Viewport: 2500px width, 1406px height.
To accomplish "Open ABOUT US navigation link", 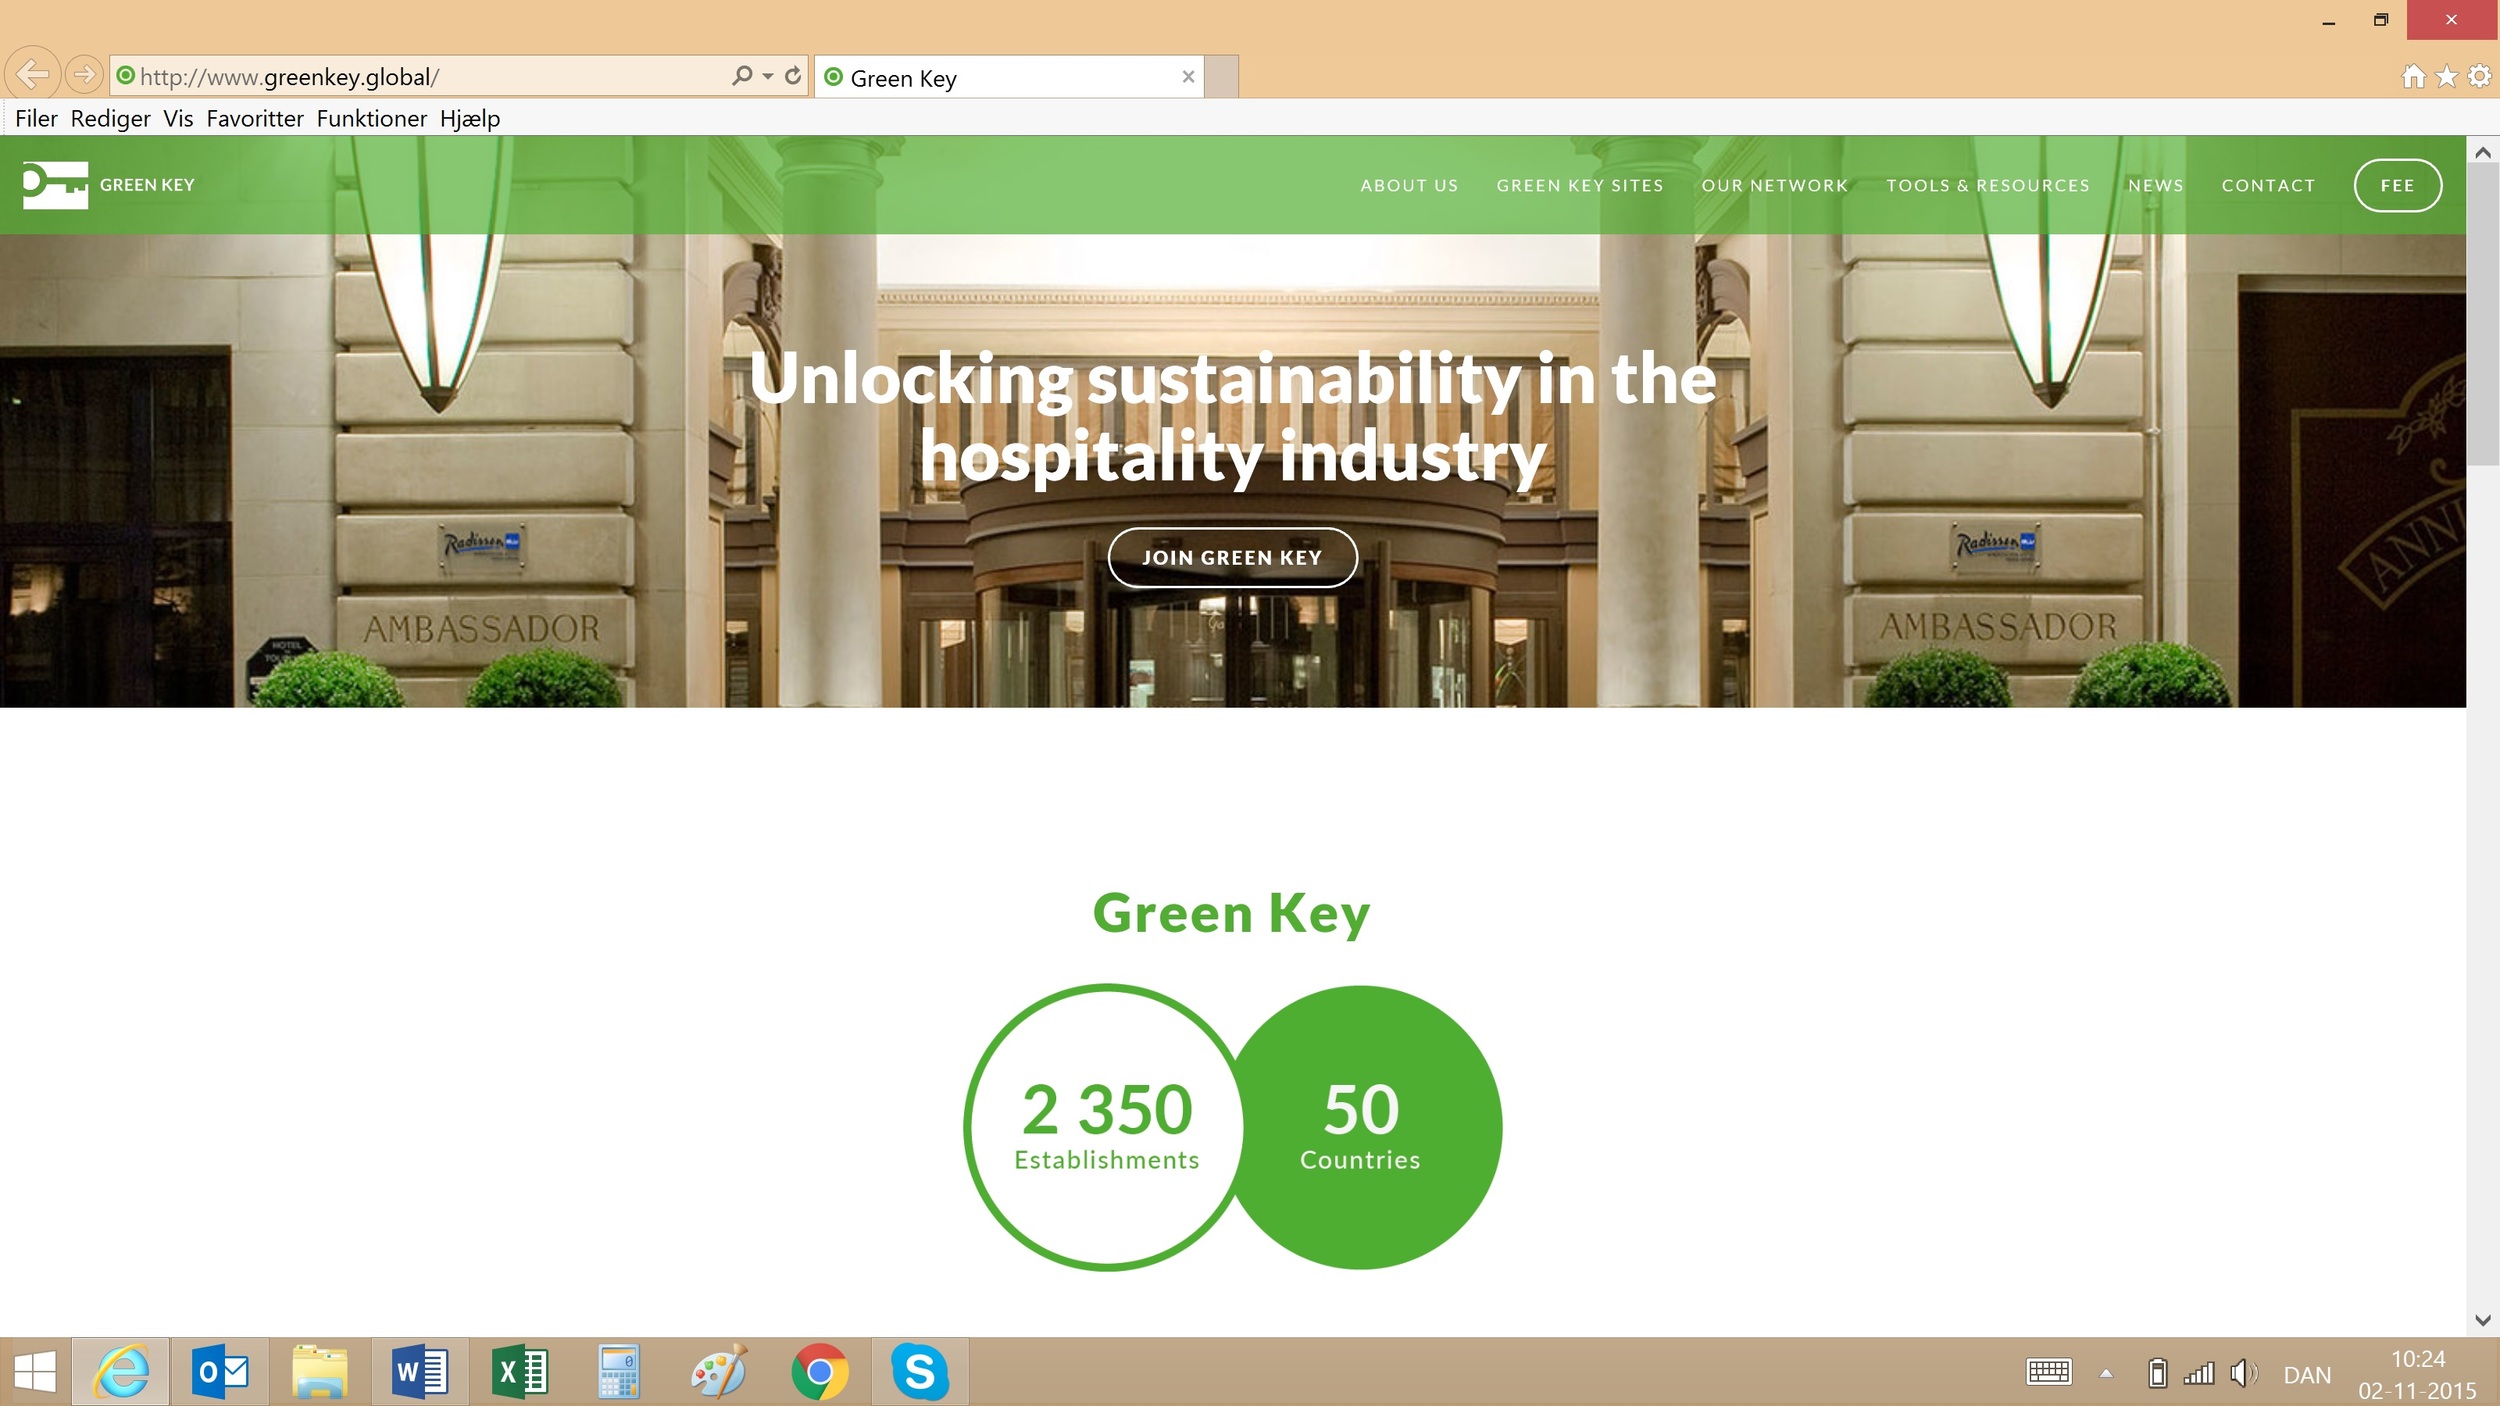I will point(1409,186).
